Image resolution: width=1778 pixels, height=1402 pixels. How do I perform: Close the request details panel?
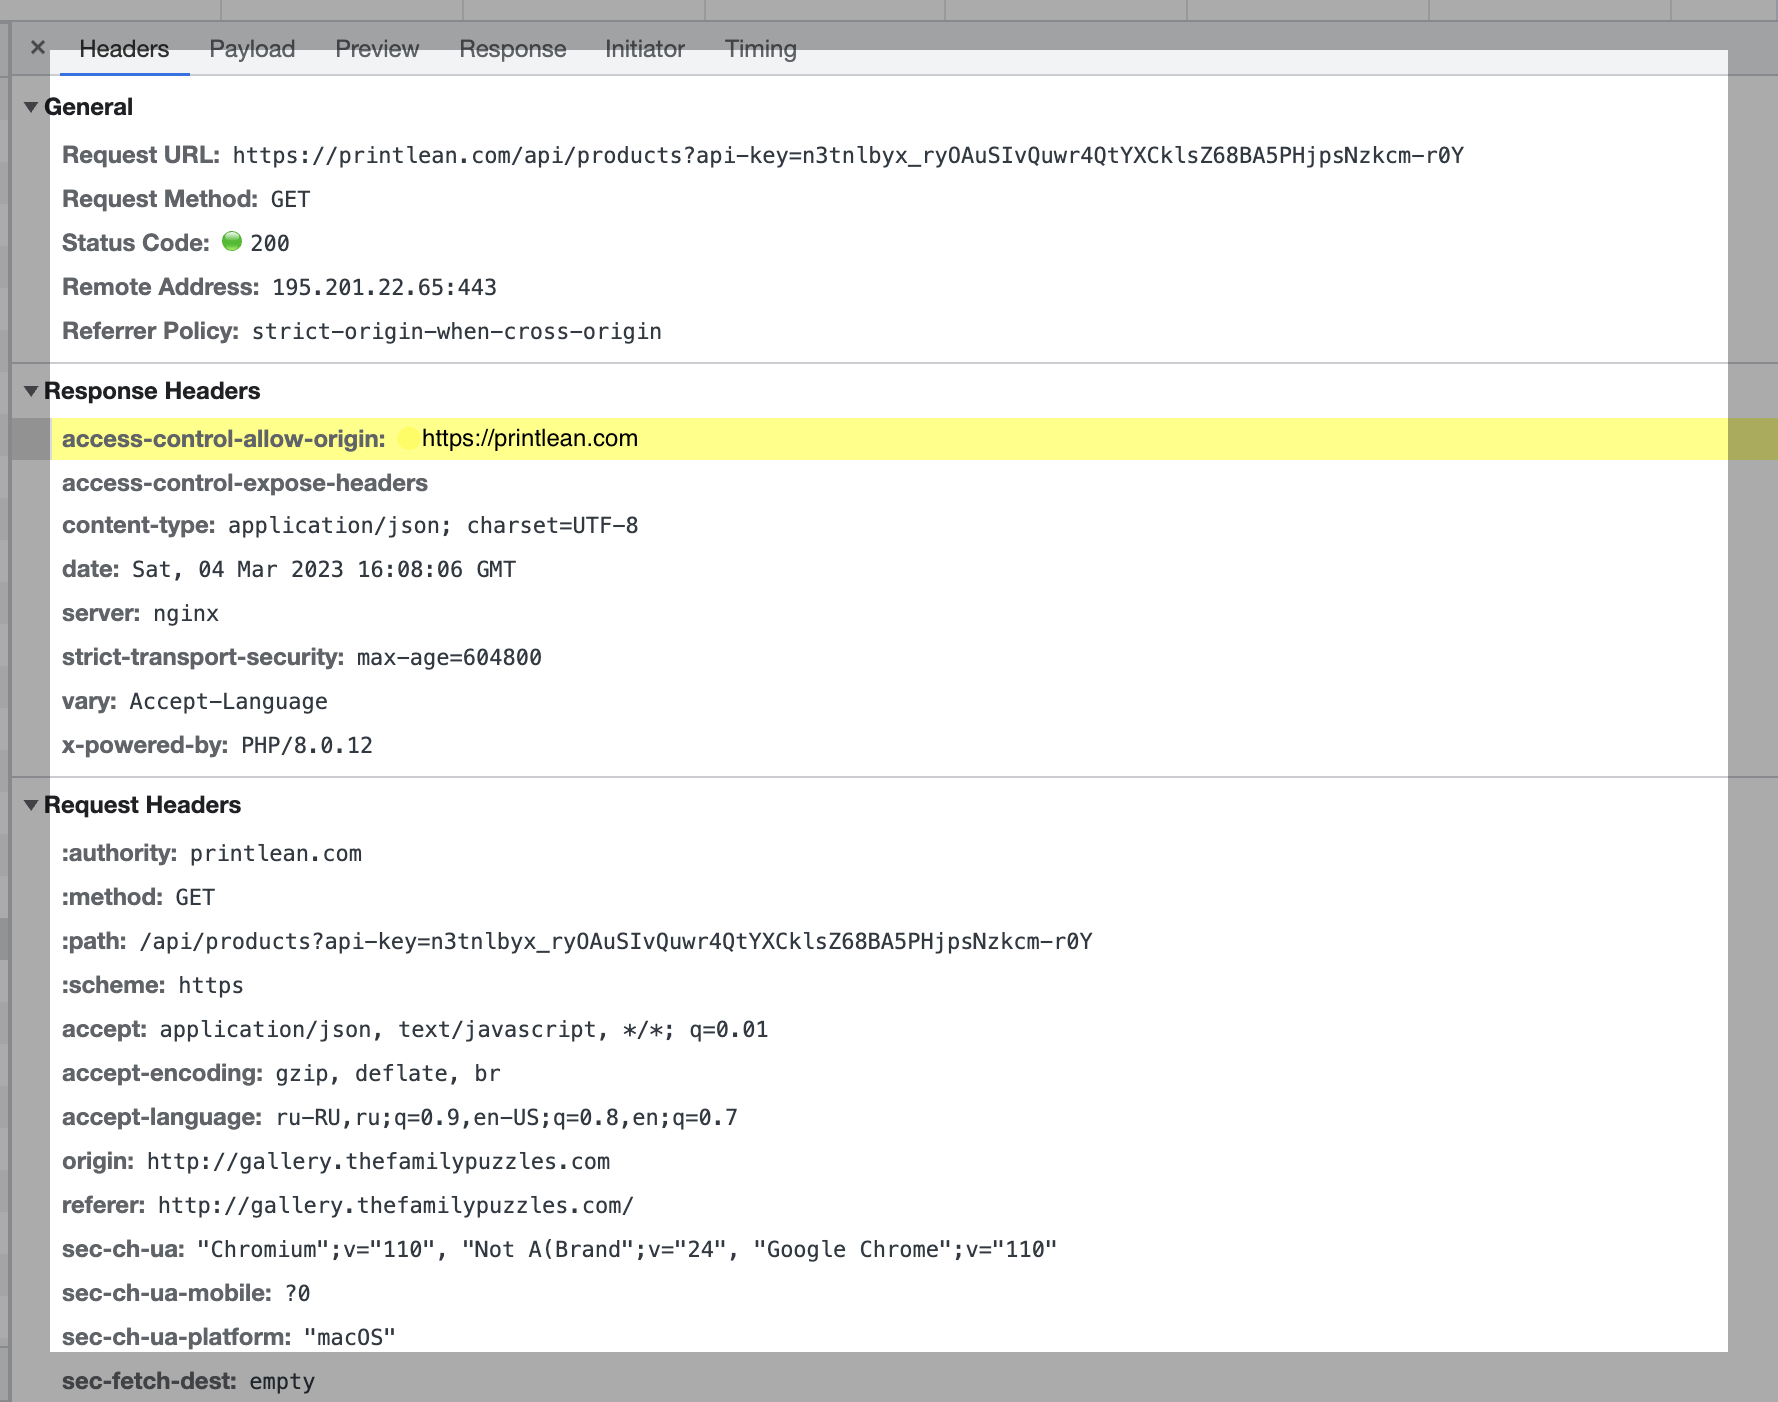tap(38, 47)
